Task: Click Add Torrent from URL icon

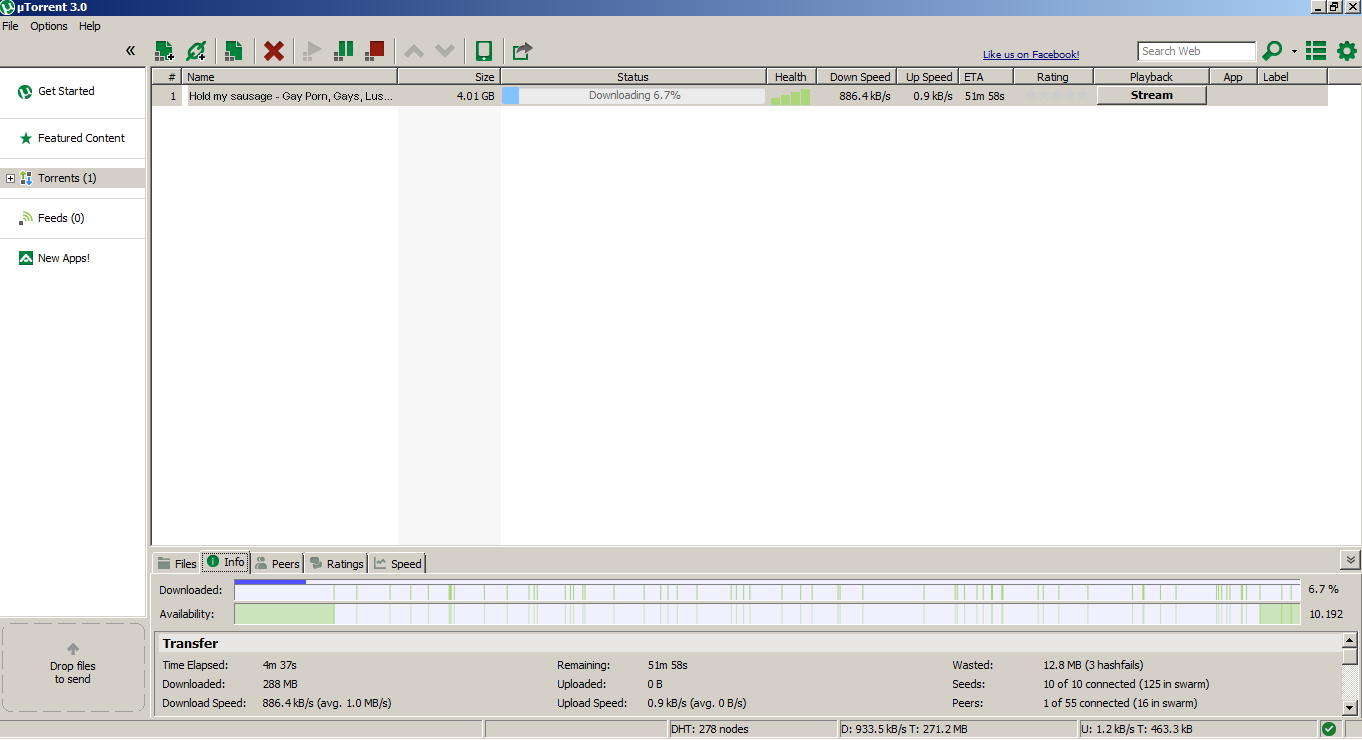Action: (x=196, y=51)
